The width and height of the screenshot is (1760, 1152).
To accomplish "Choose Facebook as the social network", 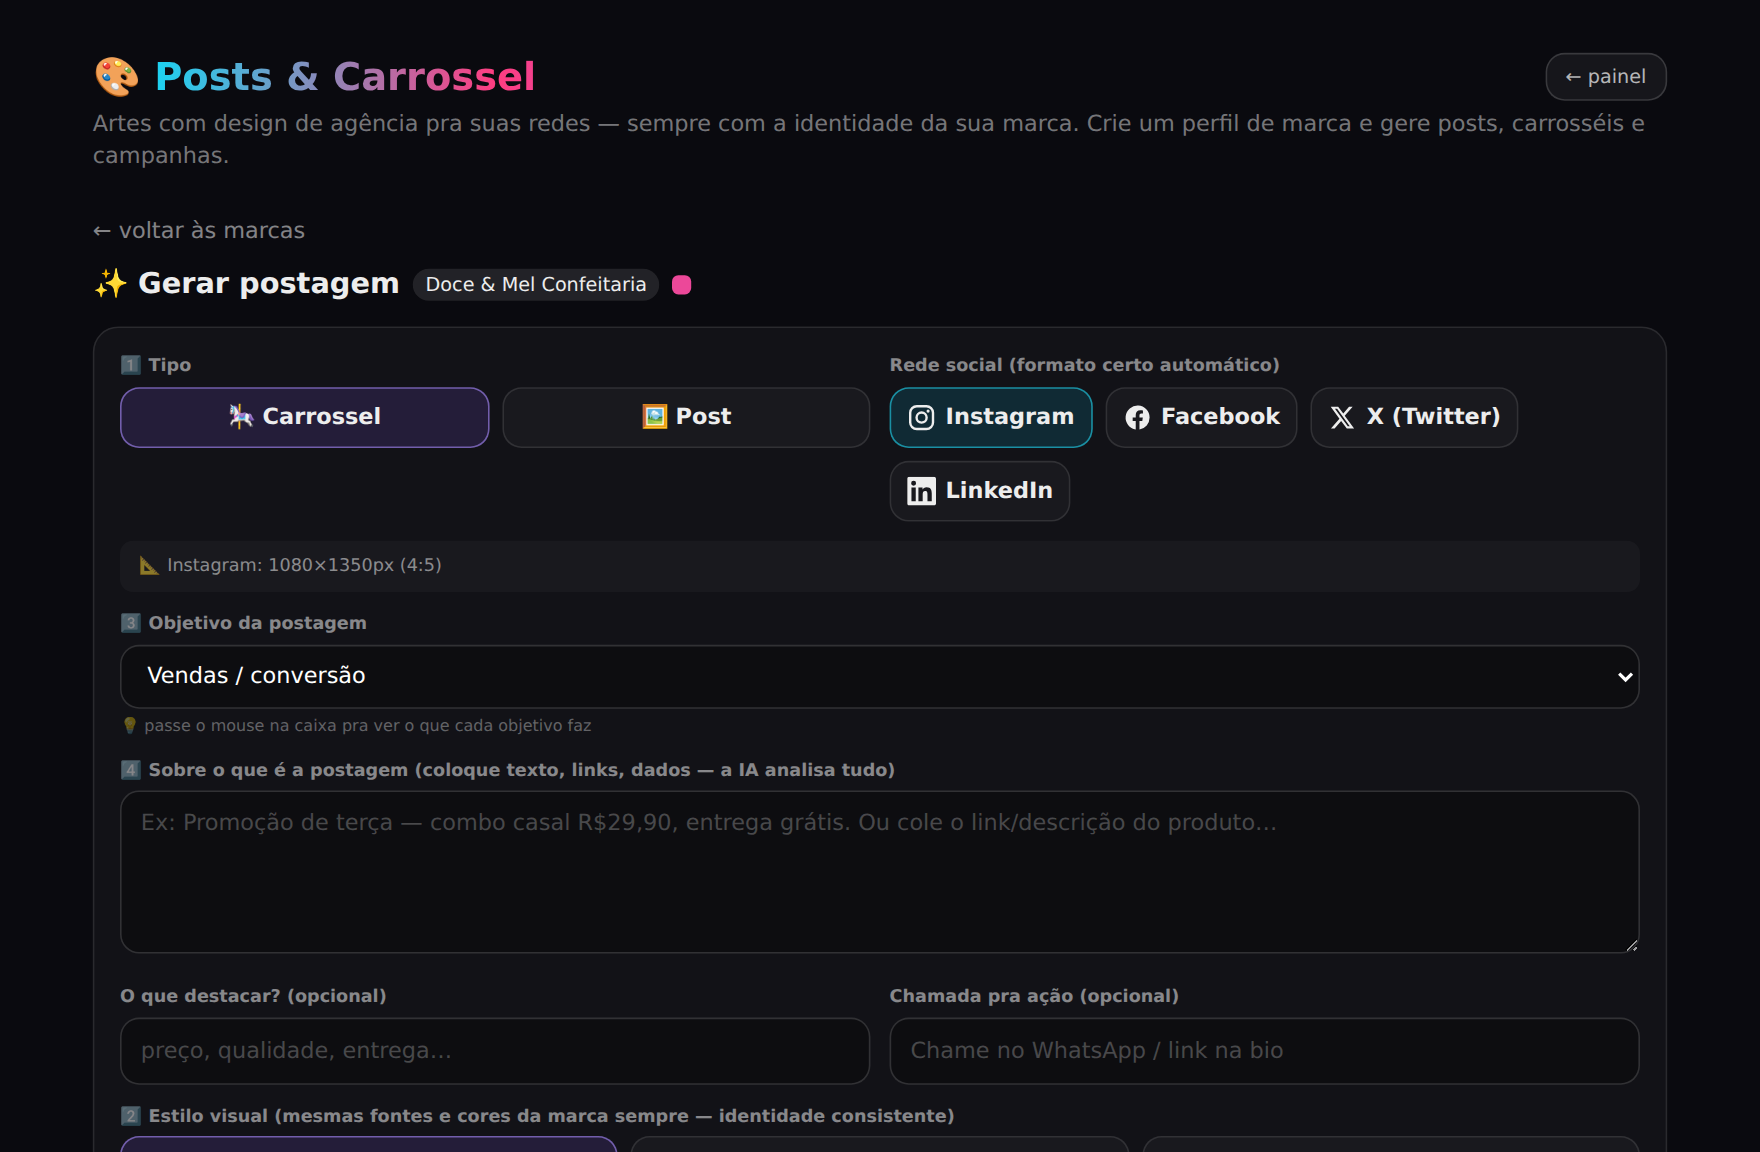I will (1201, 417).
